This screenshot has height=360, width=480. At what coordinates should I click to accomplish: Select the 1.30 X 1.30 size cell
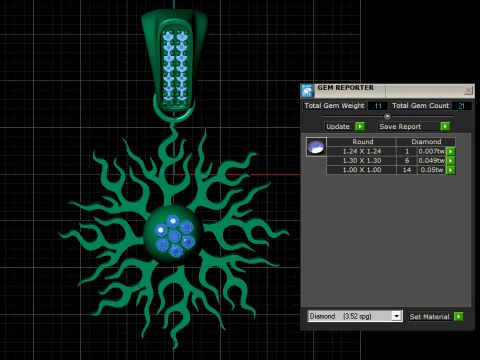click(x=362, y=161)
